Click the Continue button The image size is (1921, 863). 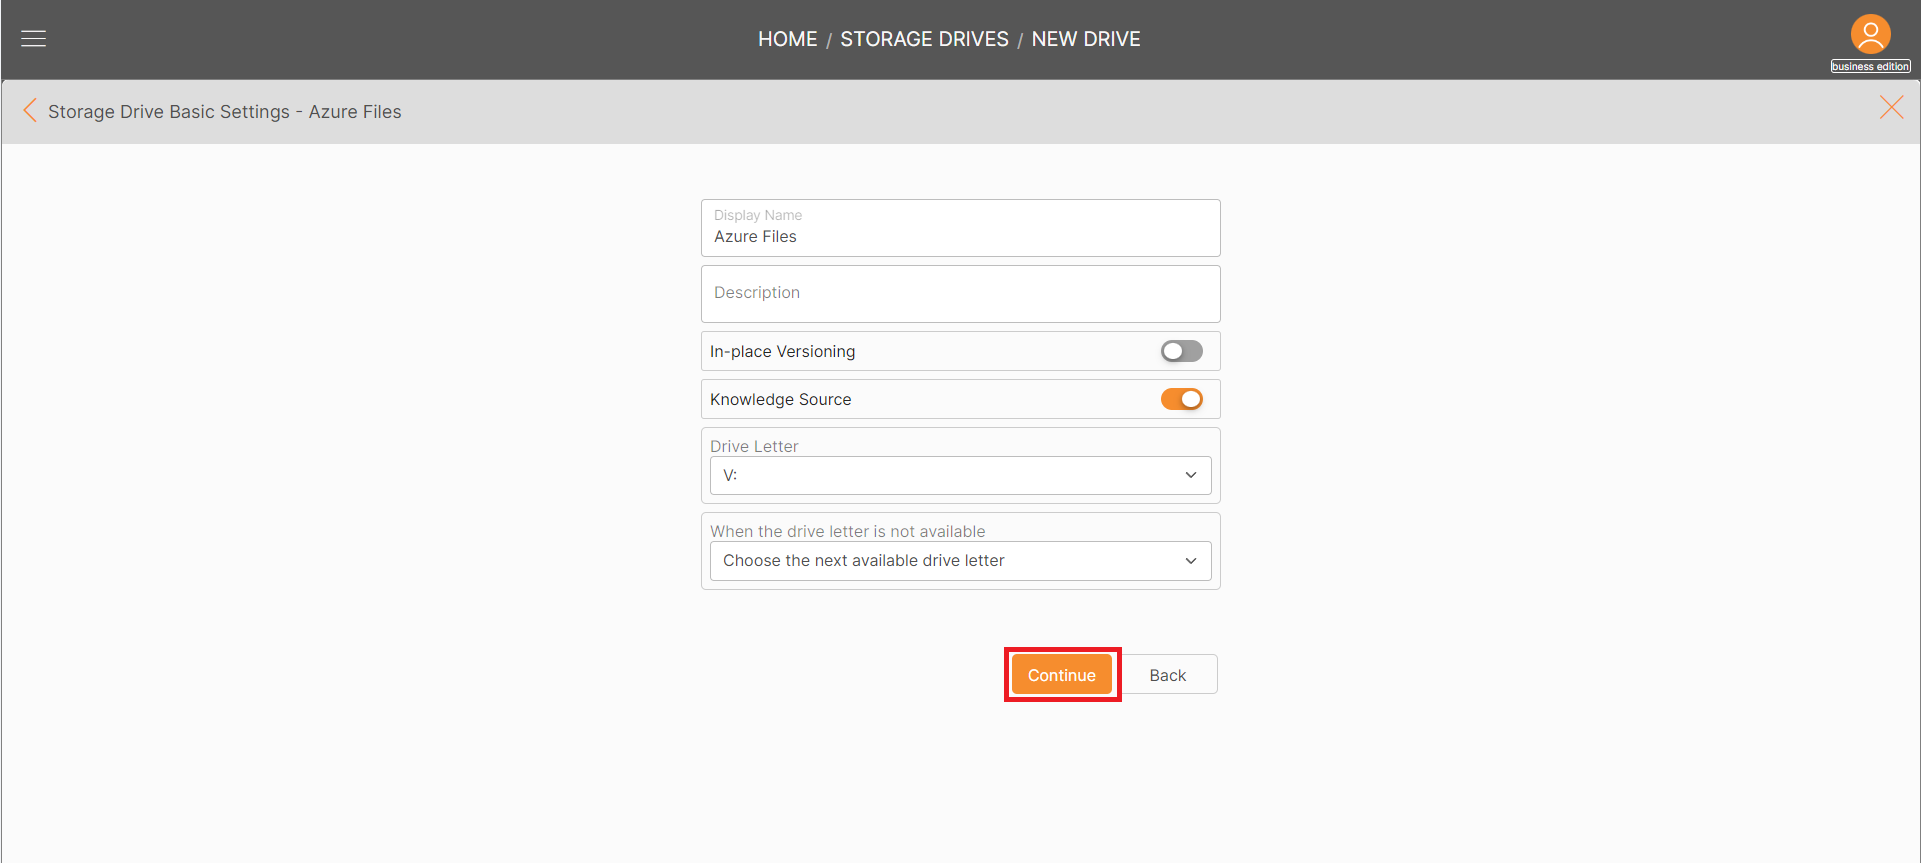point(1061,675)
